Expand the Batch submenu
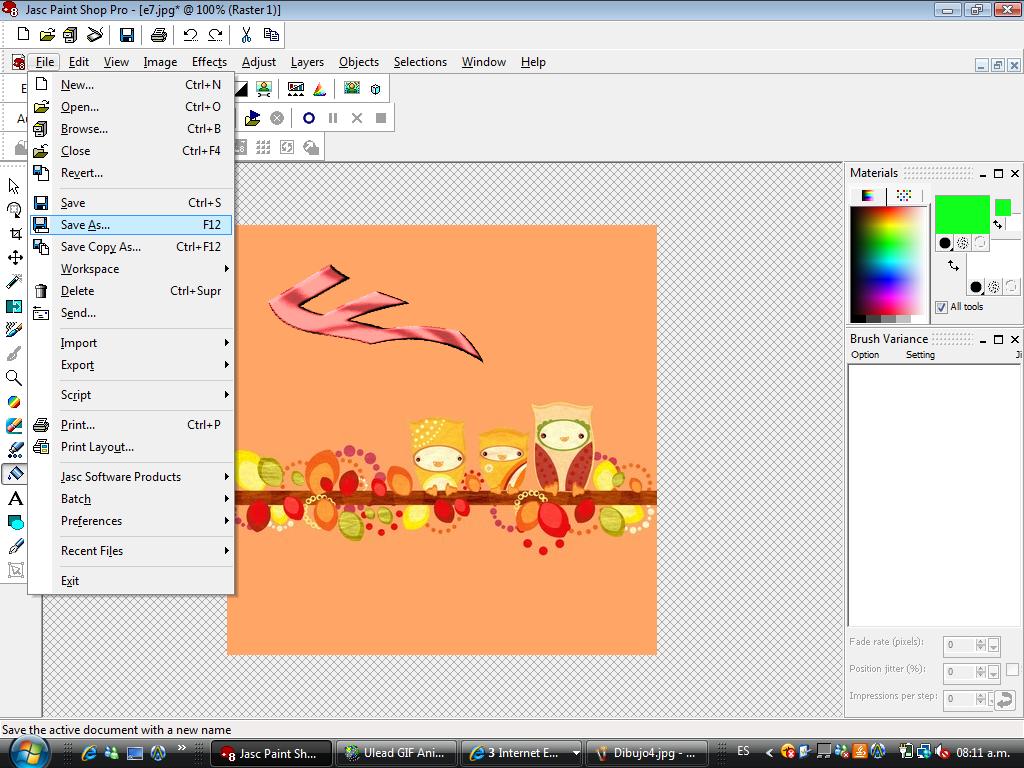Image resolution: width=1024 pixels, height=768 pixels. (x=131, y=499)
